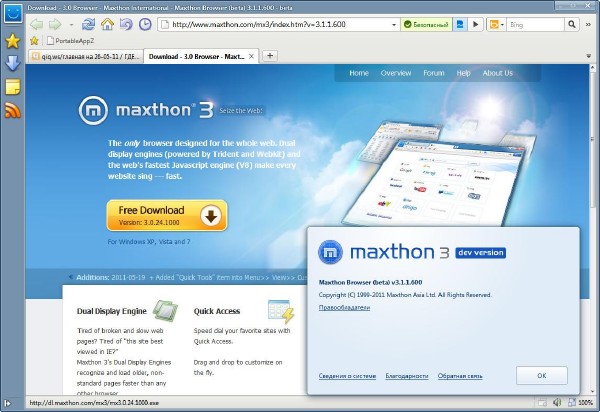600x412 pixels.
Task: Click the Refresh page icon
Action: (x=89, y=23)
